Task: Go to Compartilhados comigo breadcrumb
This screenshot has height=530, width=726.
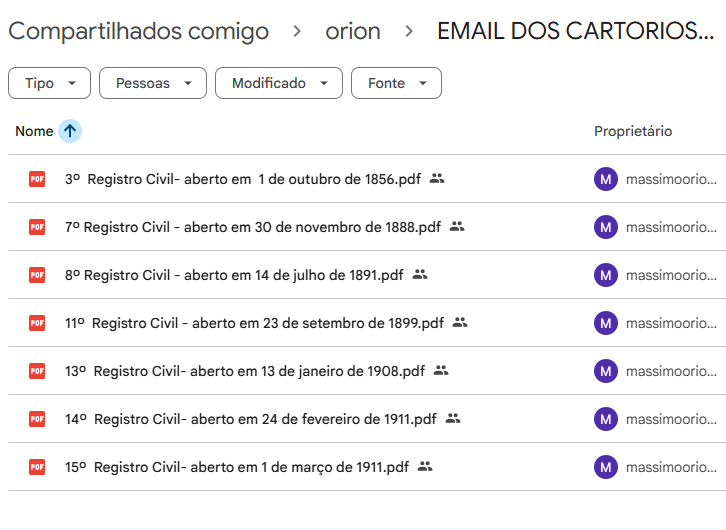Action: point(138,31)
